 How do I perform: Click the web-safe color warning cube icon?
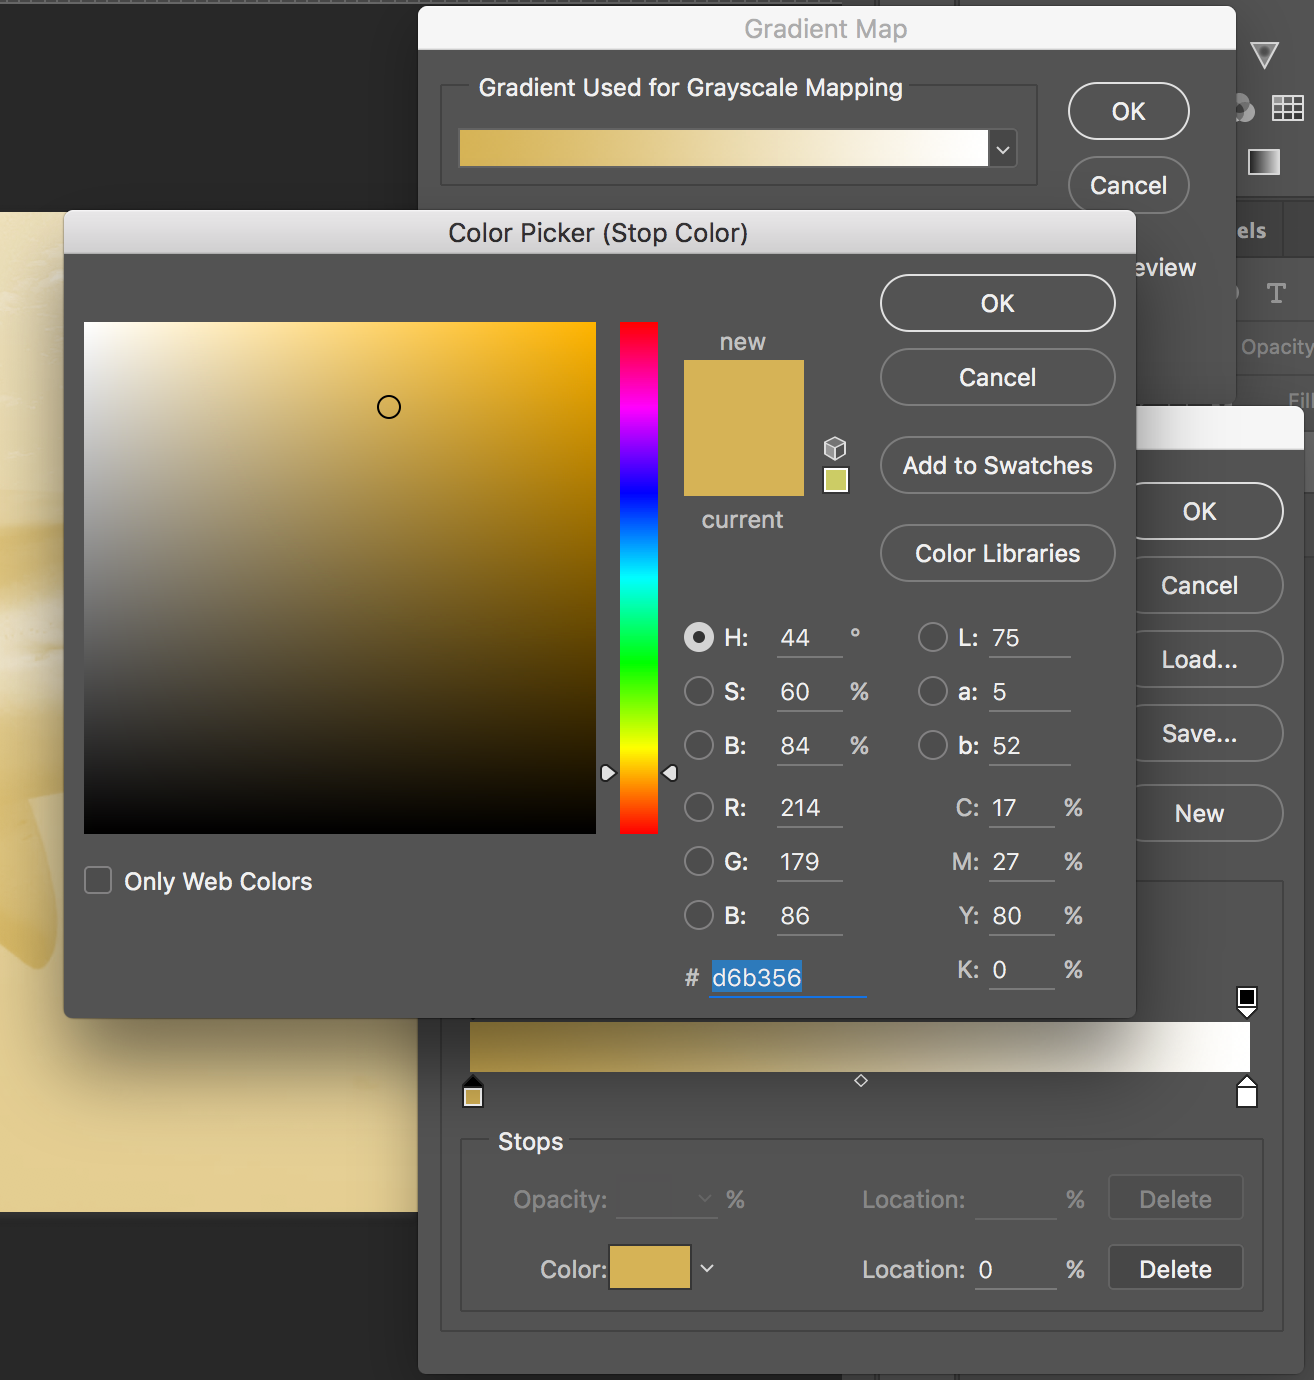click(x=835, y=448)
